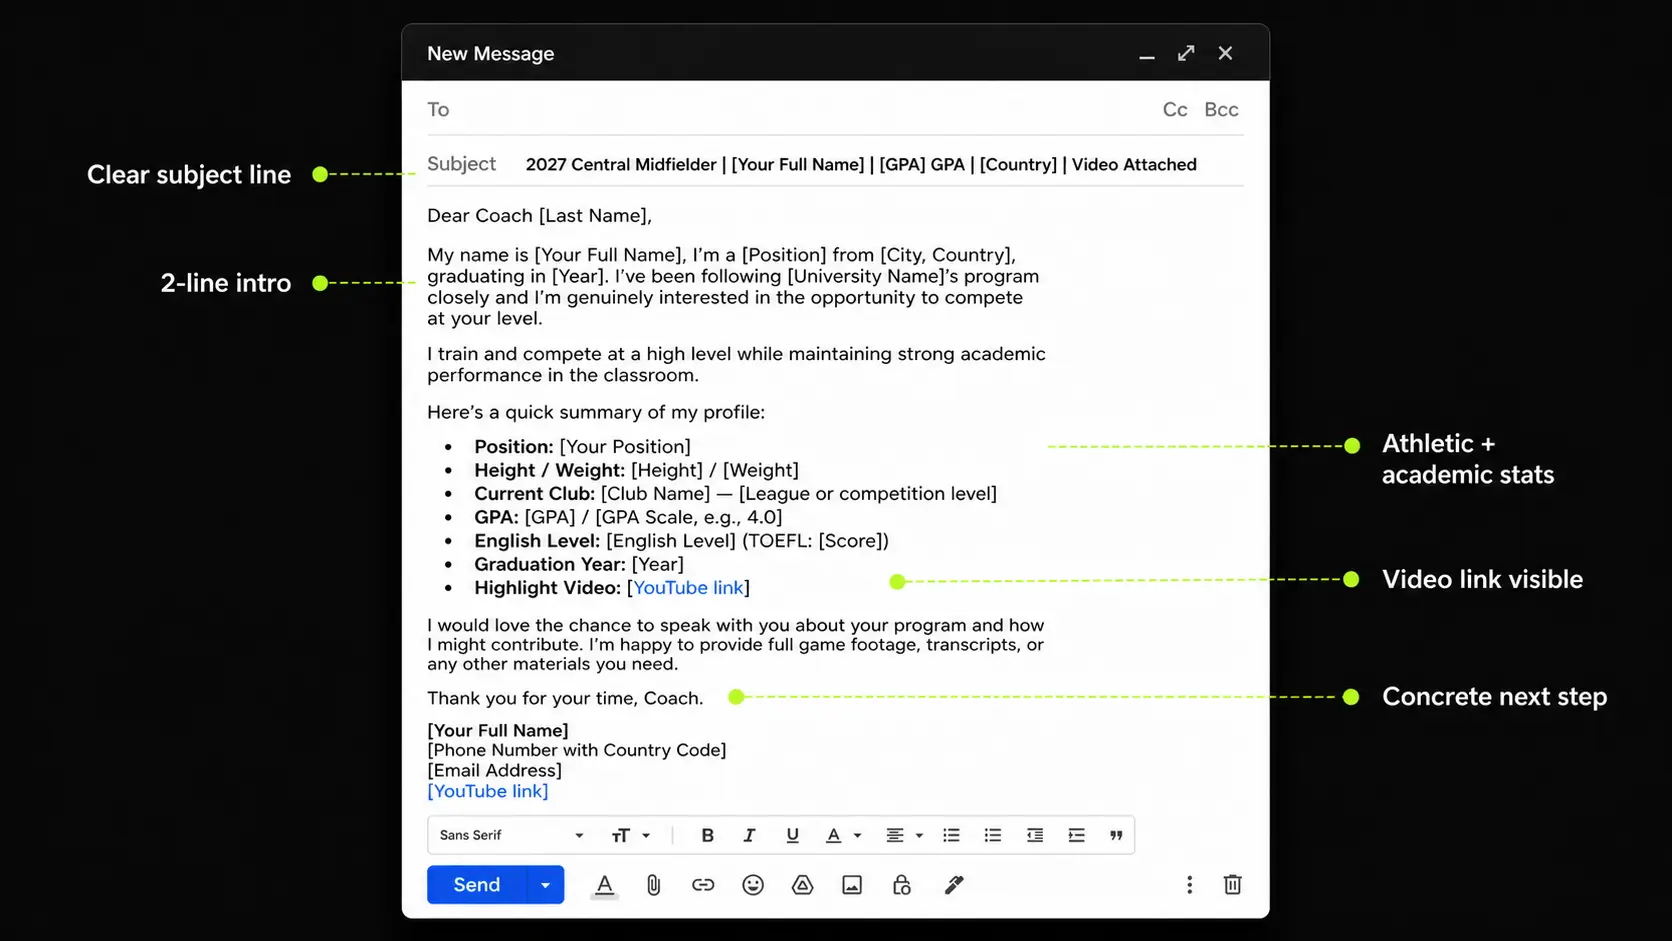1672x941 pixels.
Task: Insert signature with the pen icon
Action: click(953, 885)
